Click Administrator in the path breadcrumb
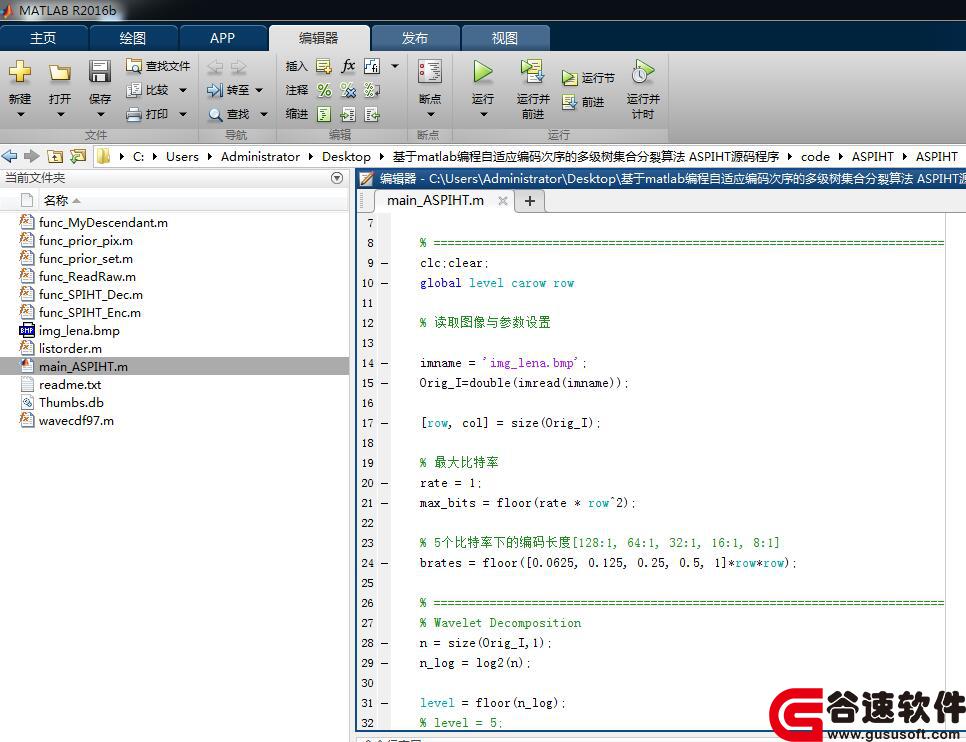966x742 pixels. [260, 157]
